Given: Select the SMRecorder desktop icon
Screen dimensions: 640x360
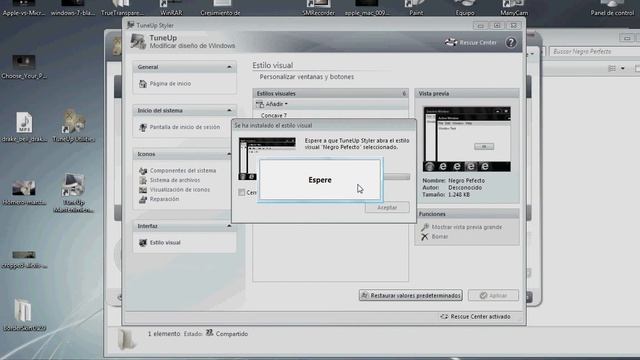Looking at the screenshot, I should click(x=318, y=8).
